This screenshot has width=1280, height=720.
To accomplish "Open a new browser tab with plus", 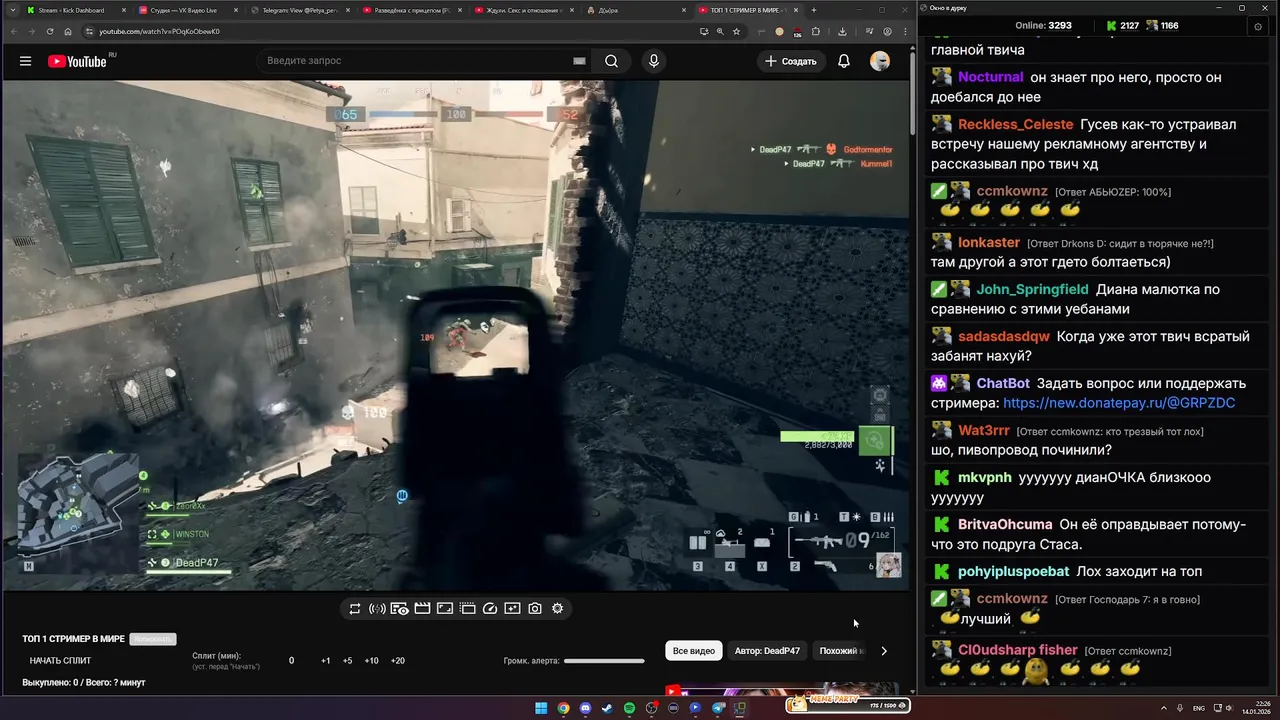I will click(814, 10).
